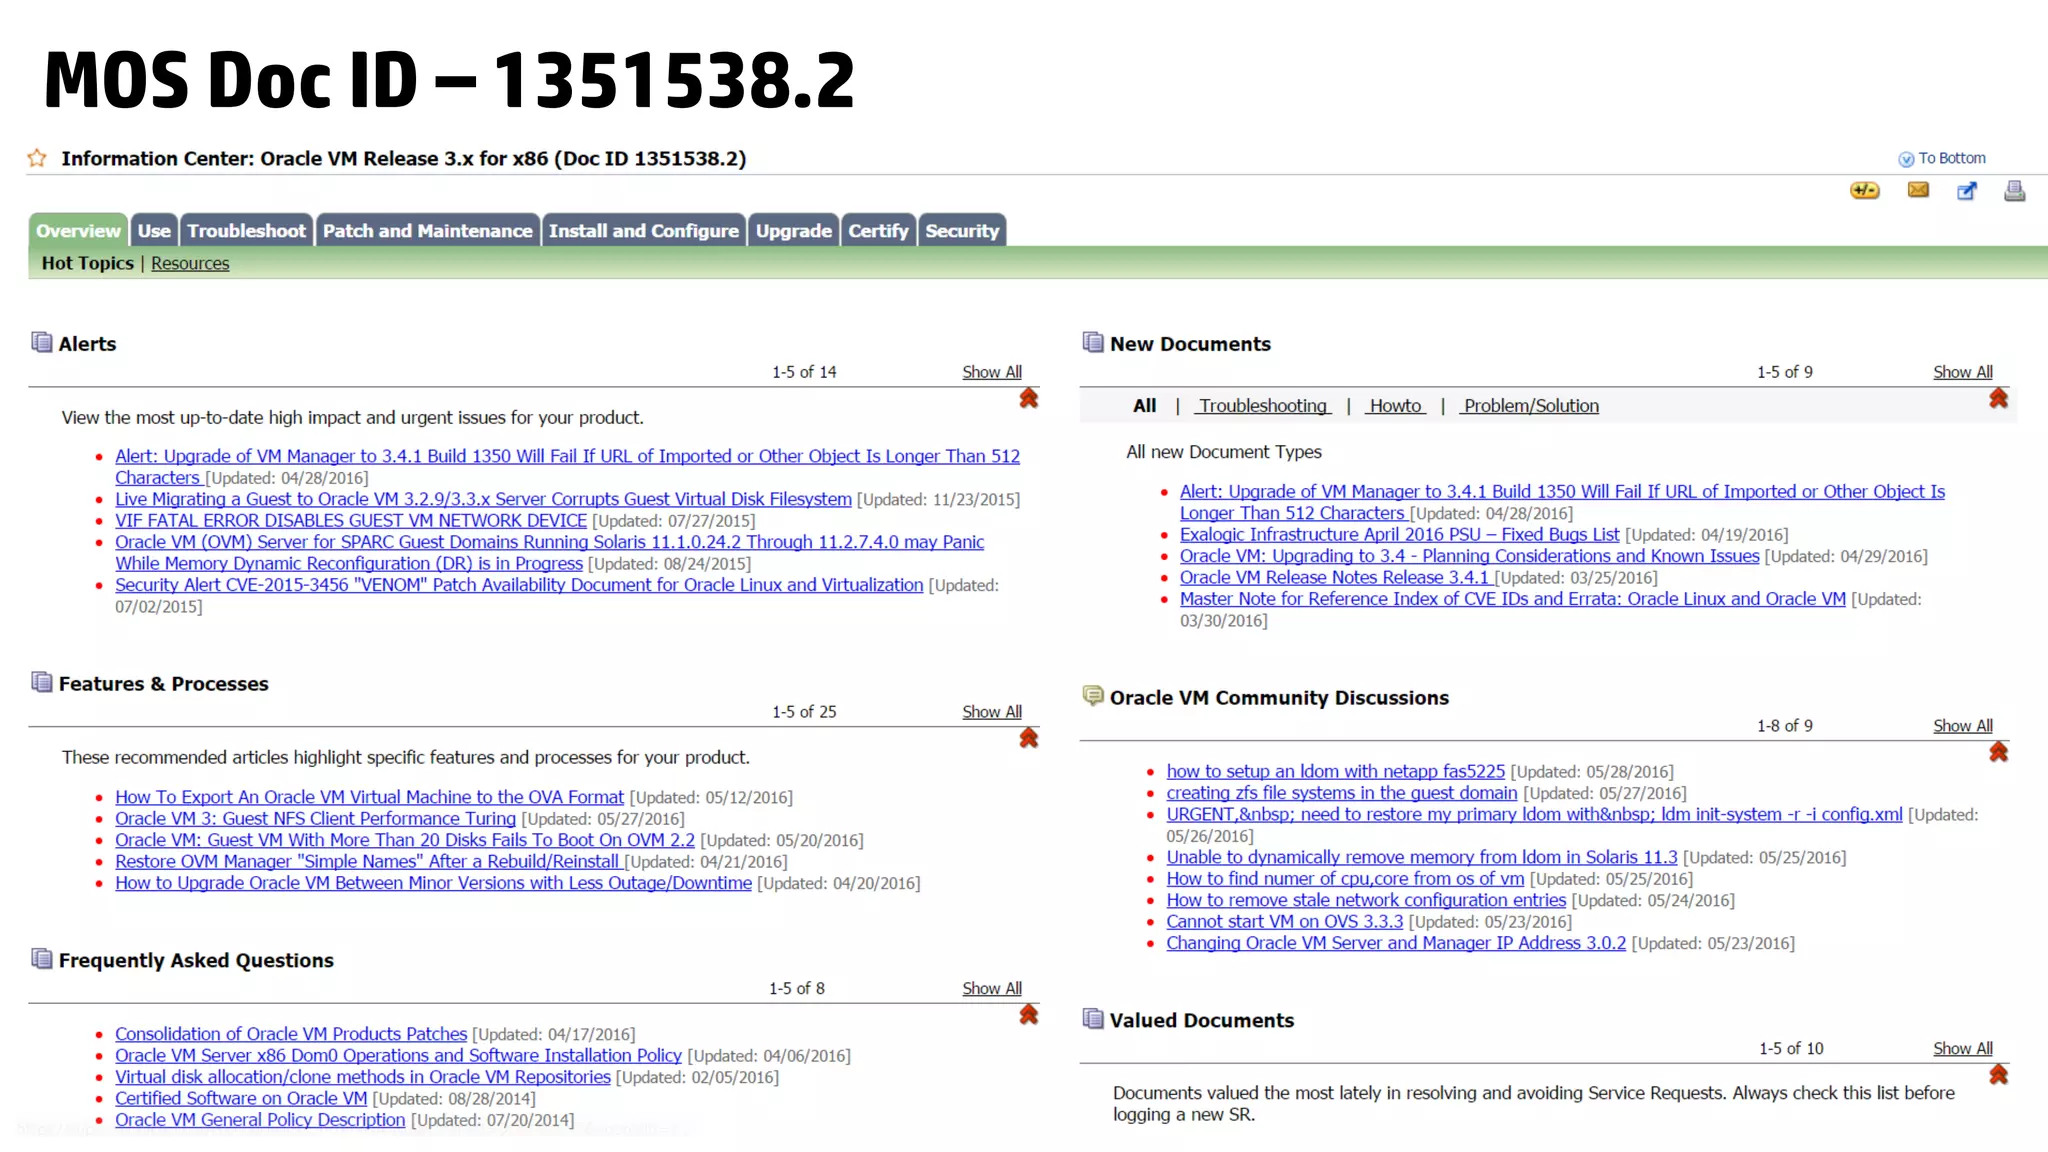Open Cannot start VM on OVS 3.3.3
This screenshot has width=2048, height=1152.
1285,922
